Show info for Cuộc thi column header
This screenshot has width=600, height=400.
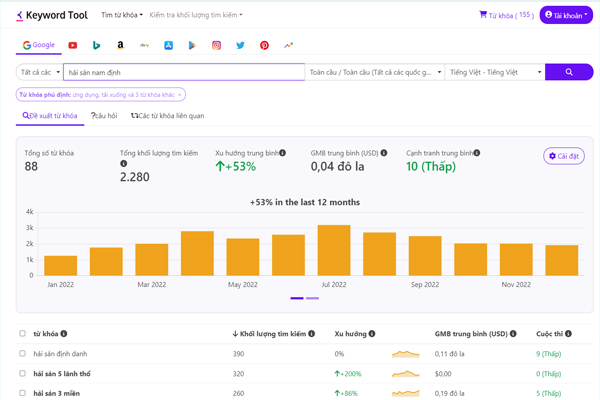tap(568, 333)
